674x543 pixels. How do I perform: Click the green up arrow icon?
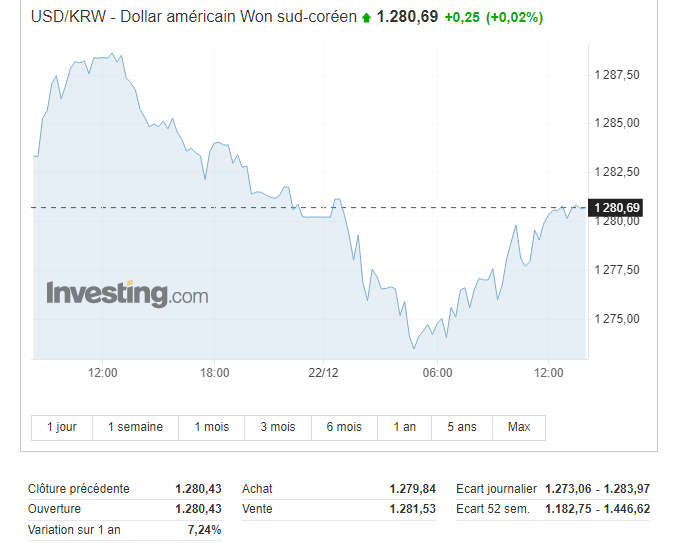click(366, 18)
